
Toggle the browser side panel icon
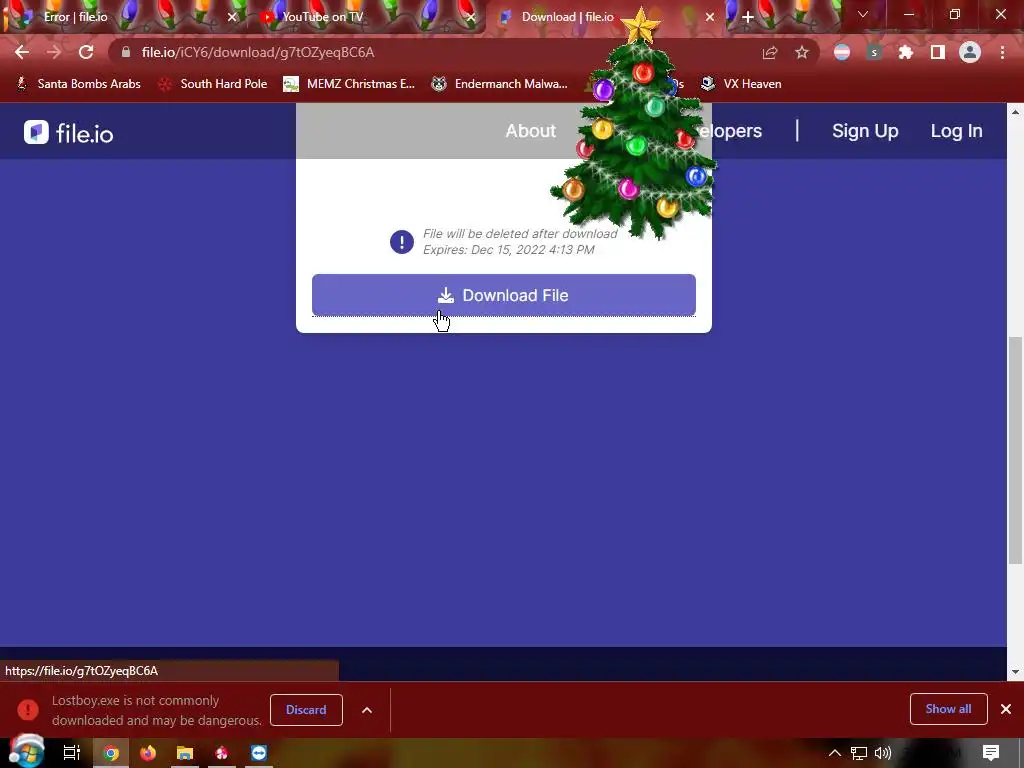pyautogui.click(x=938, y=53)
